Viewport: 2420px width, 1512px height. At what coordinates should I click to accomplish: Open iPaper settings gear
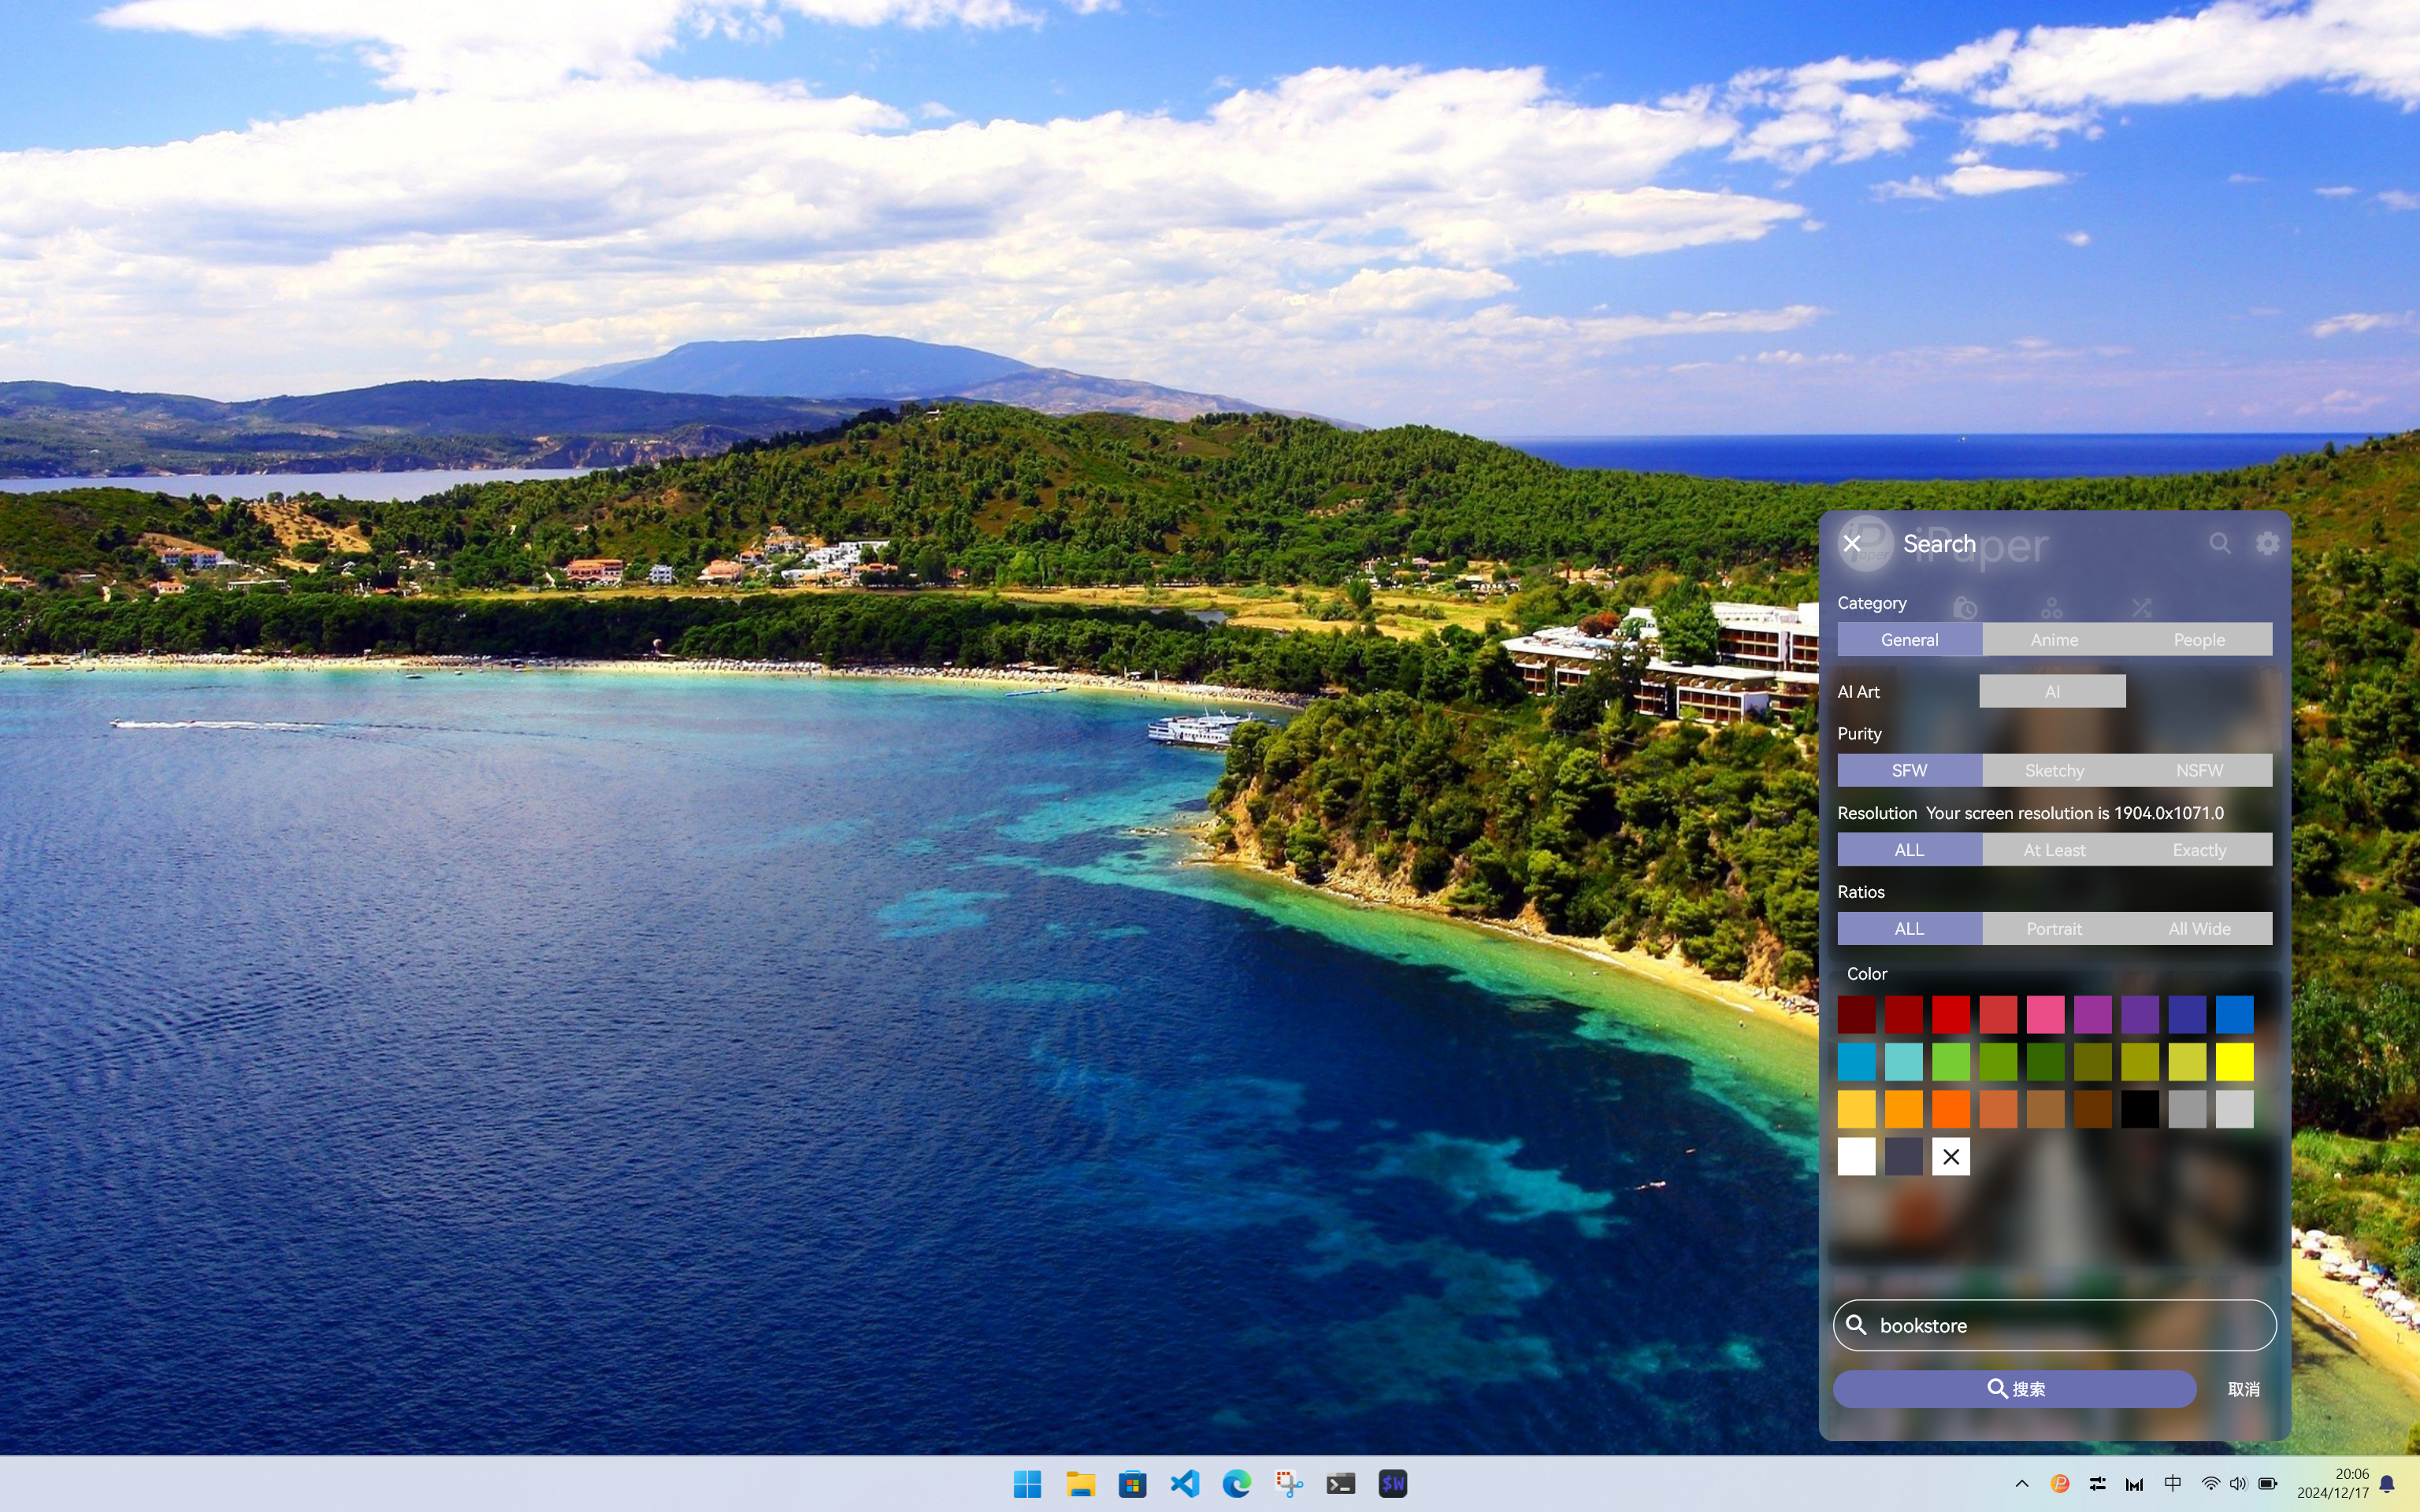2267,543
